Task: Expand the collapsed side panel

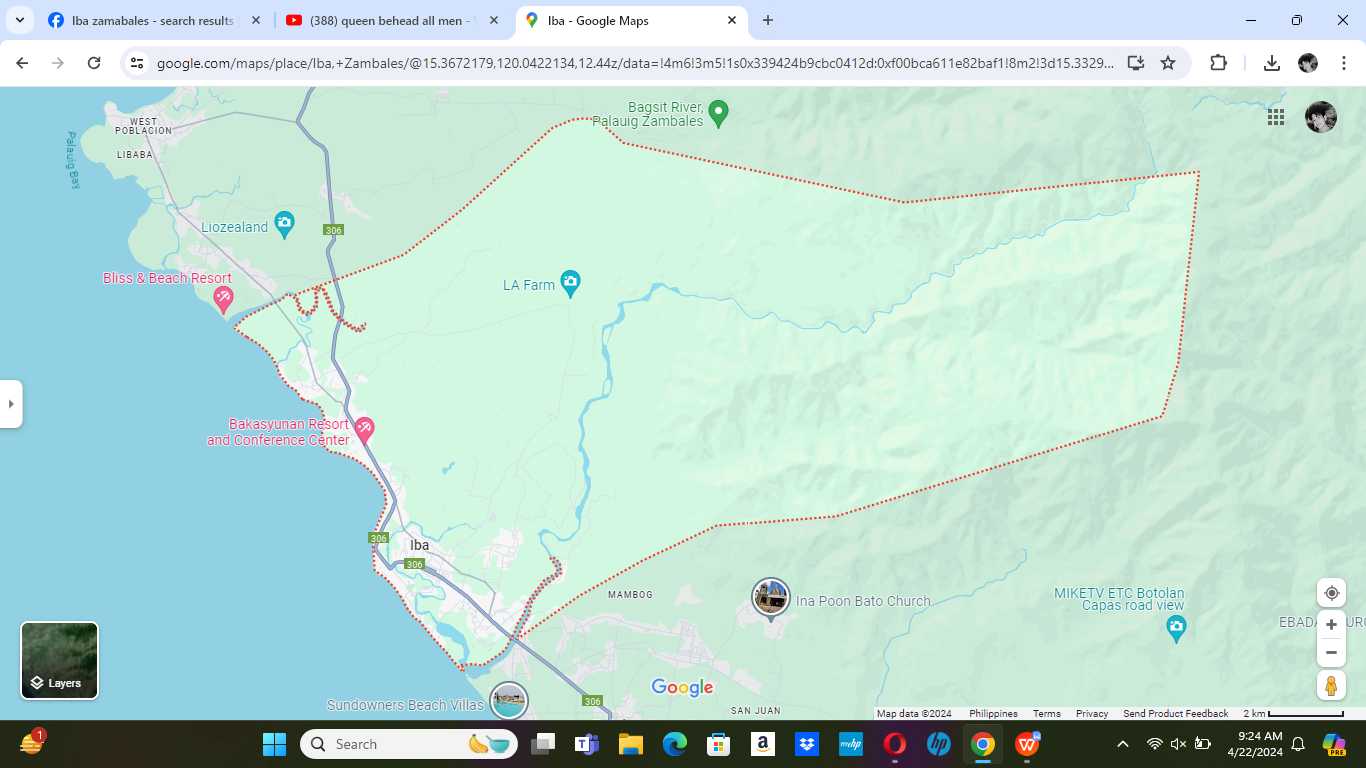Action: 11,404
